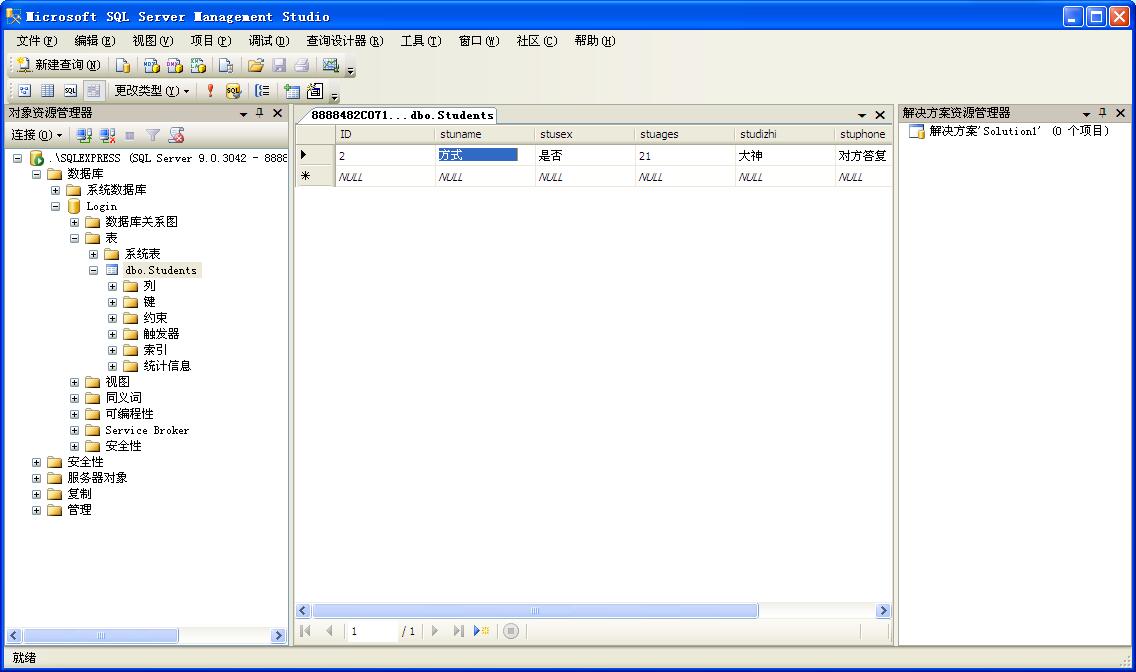Viewport: 1136px width, 672px height.
Task: Click the server icon beside .\SQLEXPRESS
Action: pyautogui.click(x=36, y=158)
